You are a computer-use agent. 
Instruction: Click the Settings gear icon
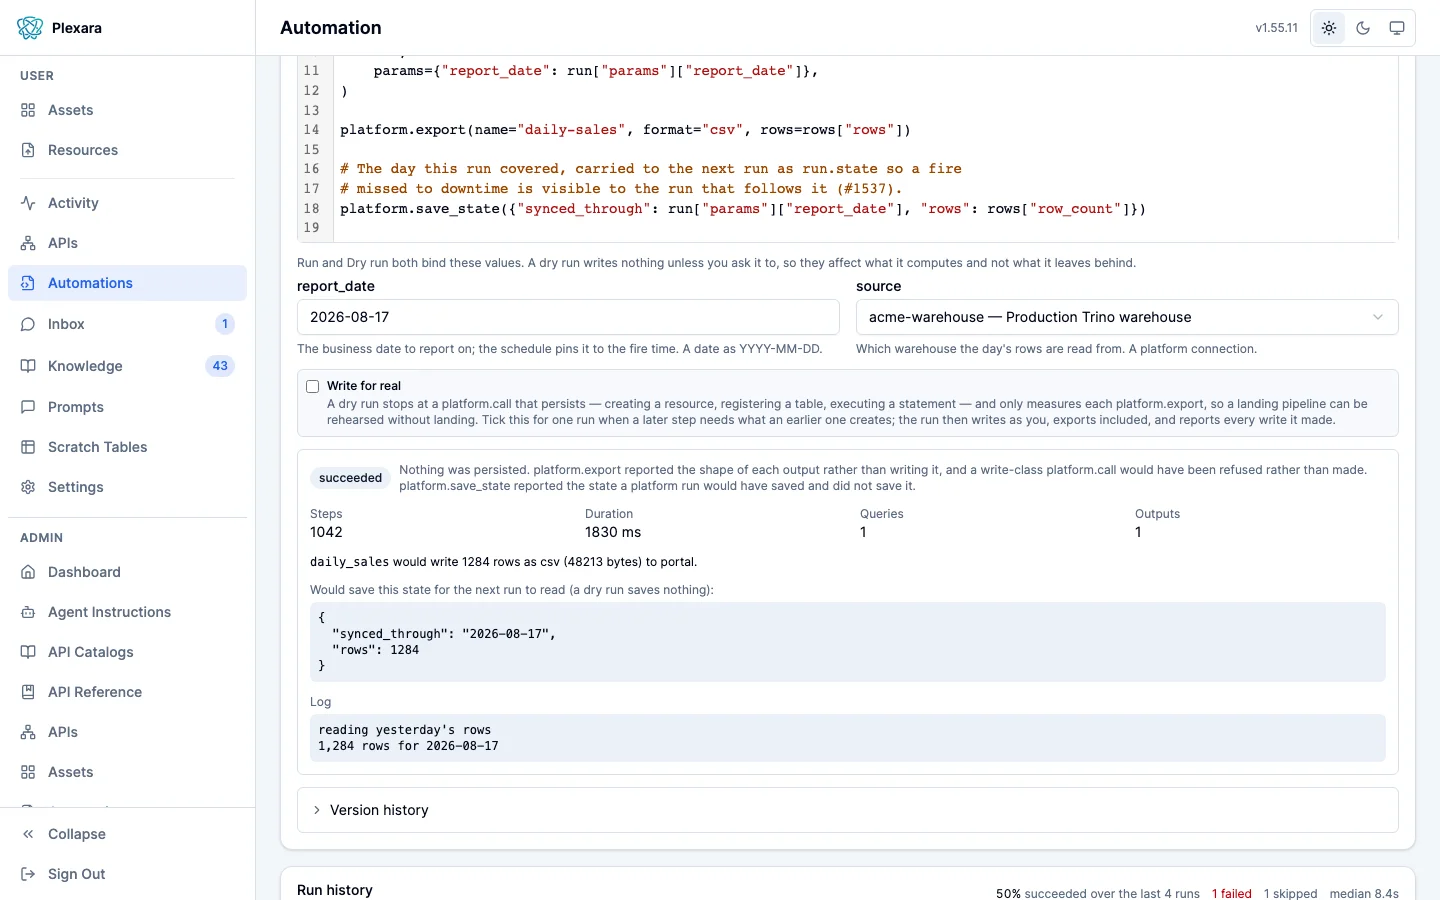(28, 487)
